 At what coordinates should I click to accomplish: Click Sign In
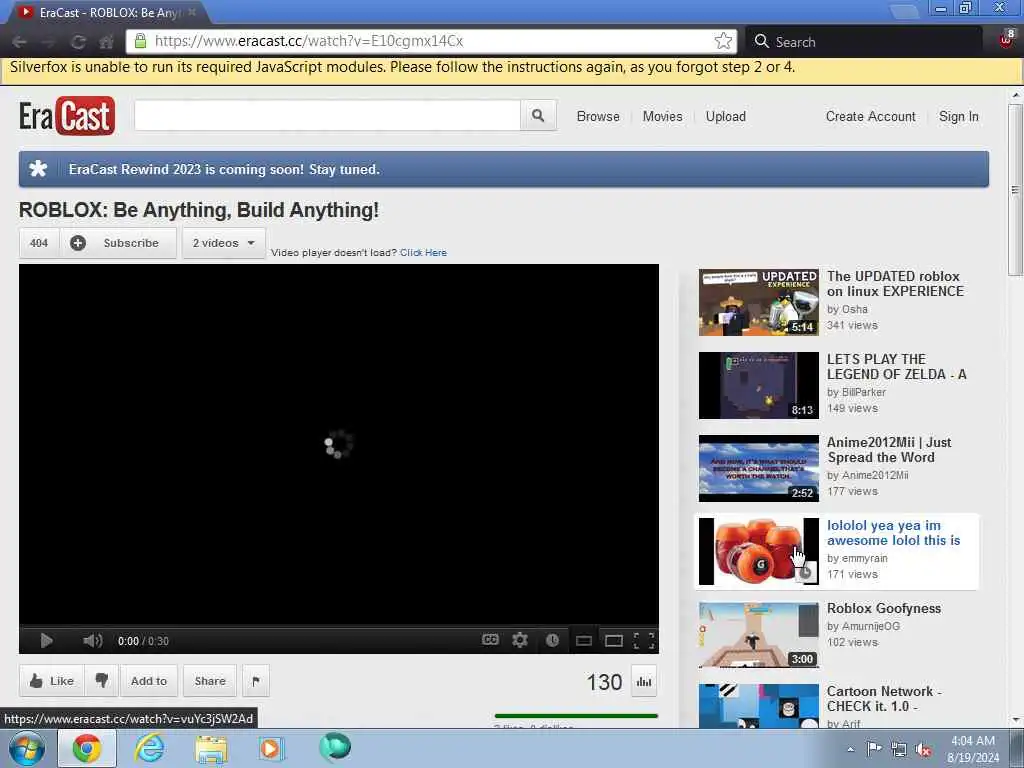959,116
